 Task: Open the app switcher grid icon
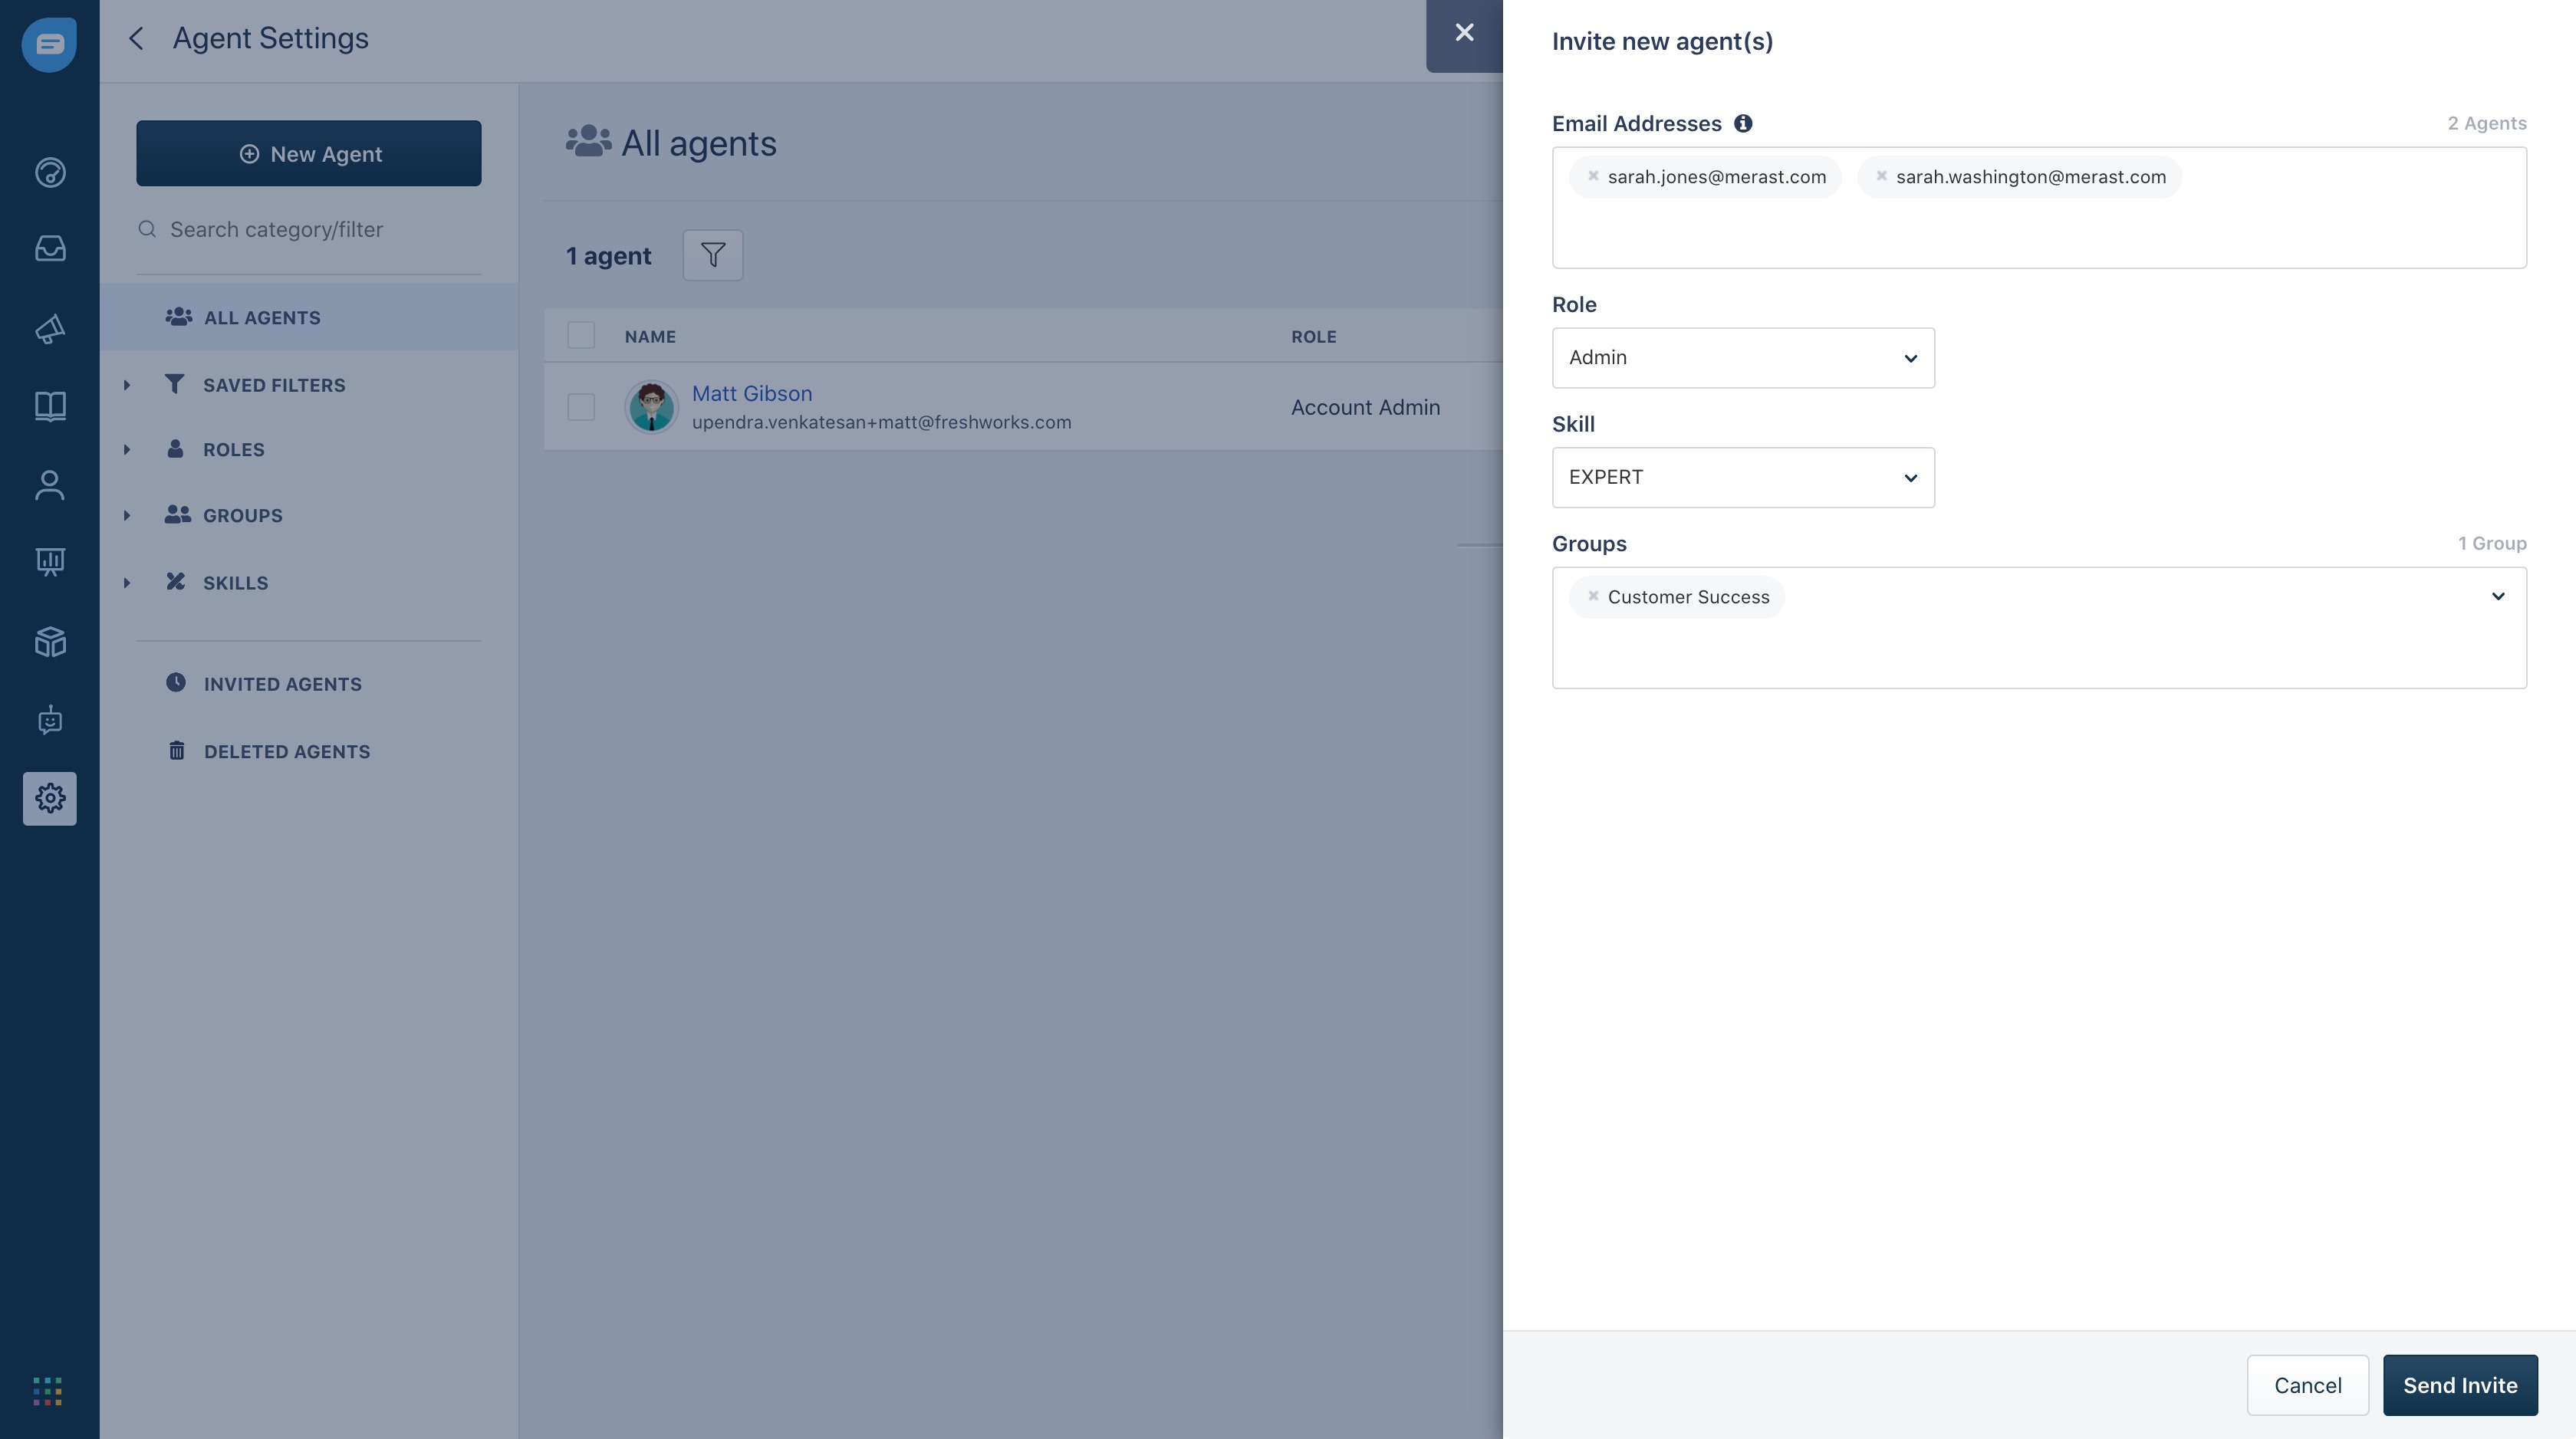point(48,1390)
